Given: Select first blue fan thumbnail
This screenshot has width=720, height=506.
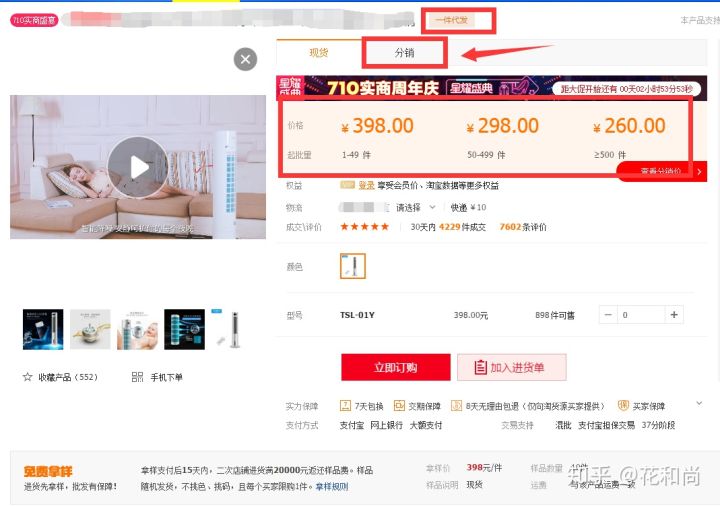Looking at the screenshot, I should [x=43, y=330].
